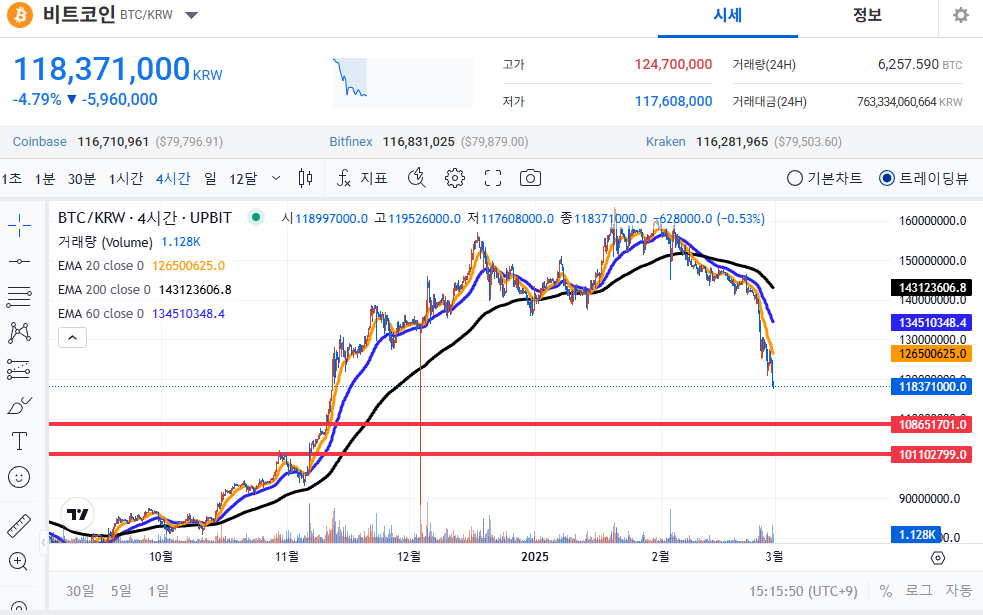Viewport: 983px width, 615px height.
Task: Click the orange Bitcoin logo icon
Action: point(20,15)
